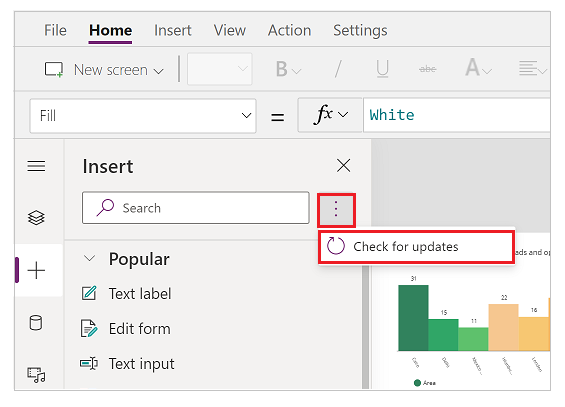
Task: Toggle Underline formatting button
Action: point(382,69)
